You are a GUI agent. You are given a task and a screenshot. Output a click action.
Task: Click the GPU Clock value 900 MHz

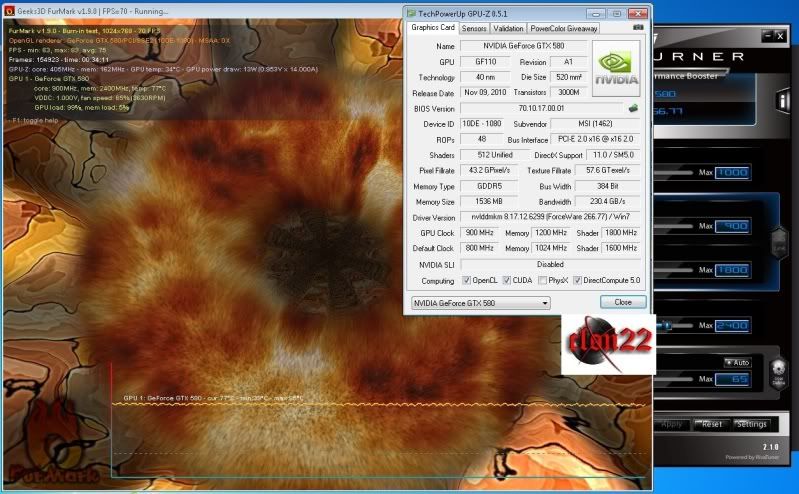[x=479, y=232]
